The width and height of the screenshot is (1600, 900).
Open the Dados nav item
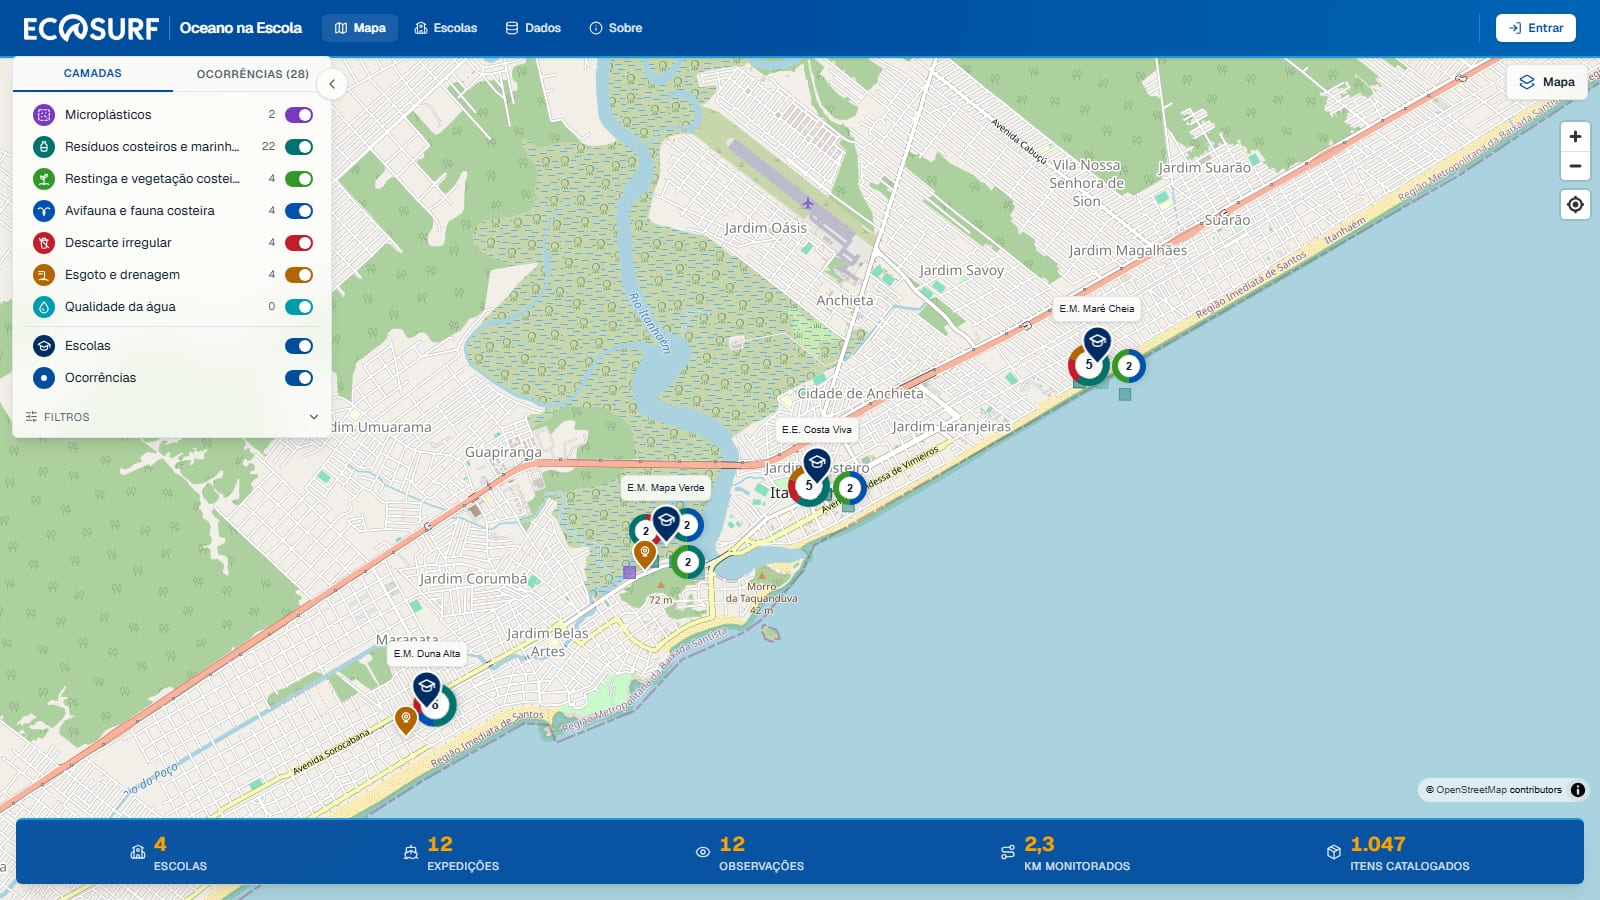(533, 28)
